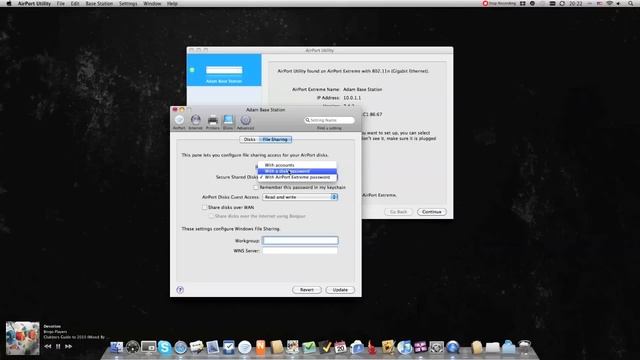Open the File menu

pos(61,3)
